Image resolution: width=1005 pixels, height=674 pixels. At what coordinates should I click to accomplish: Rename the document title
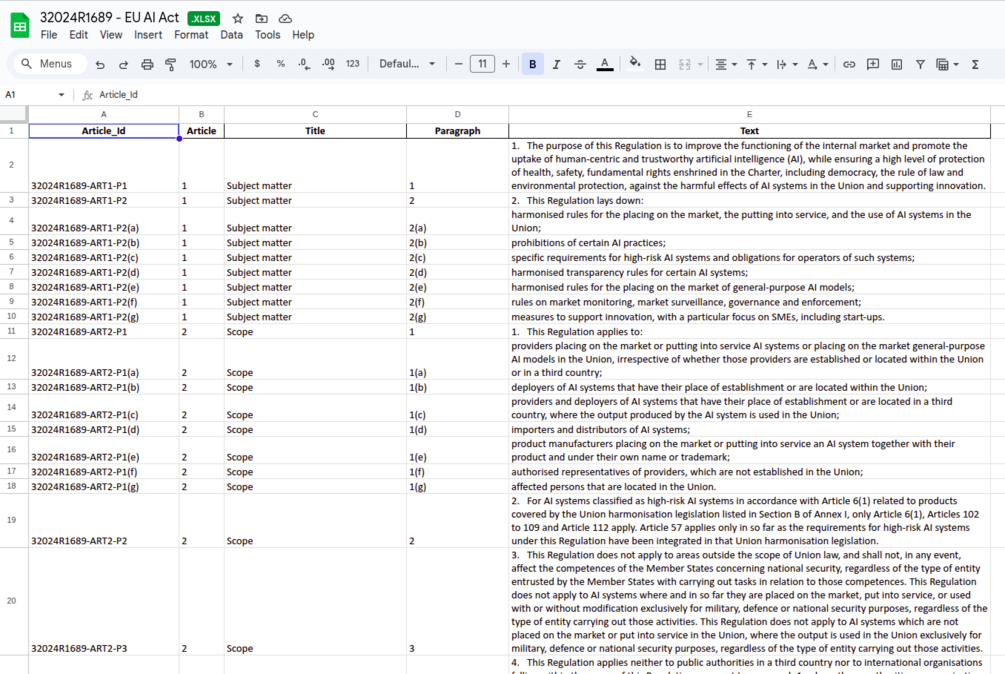110,18
